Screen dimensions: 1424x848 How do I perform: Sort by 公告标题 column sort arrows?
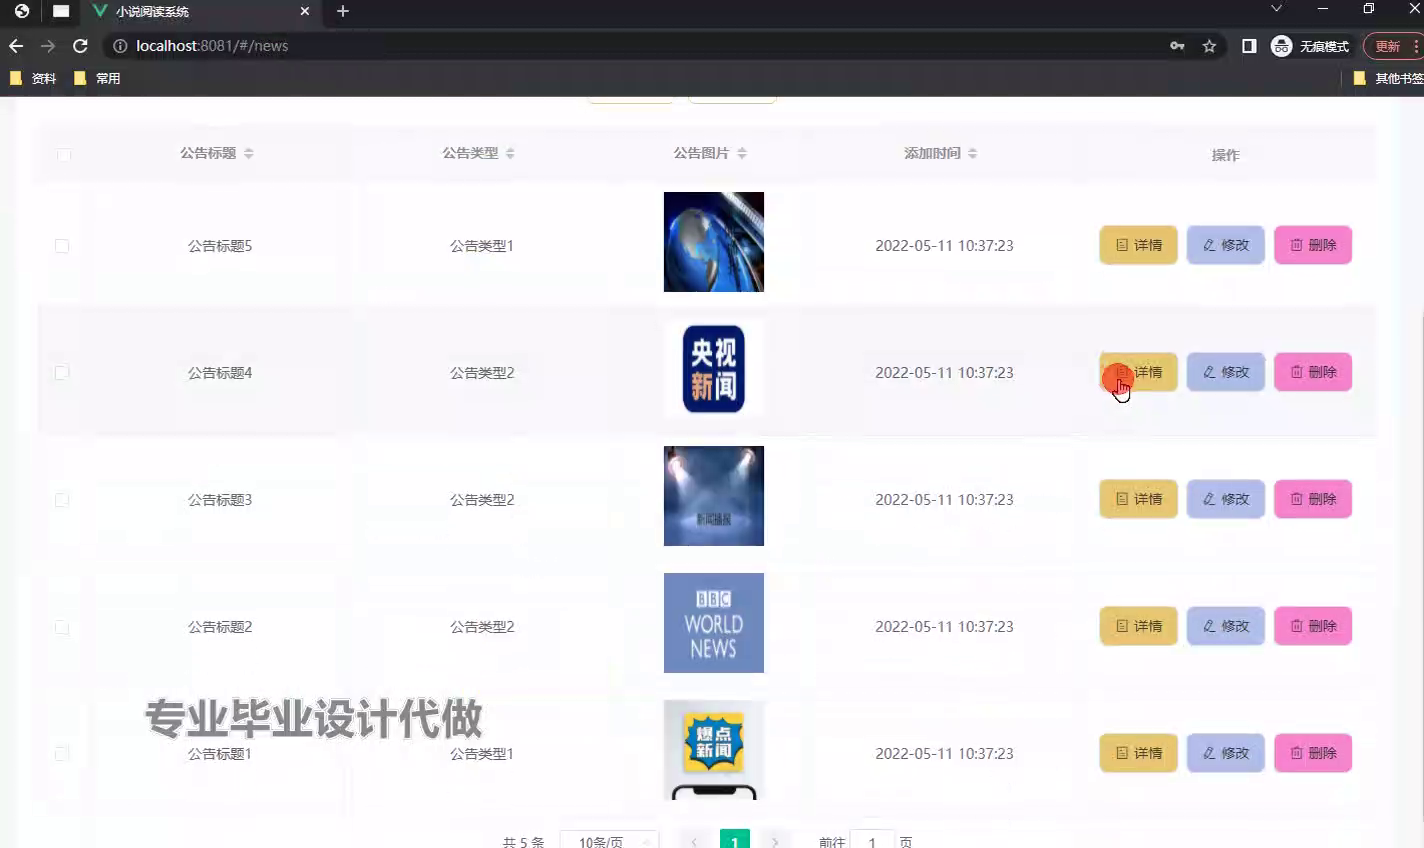[x=249, y=153]
